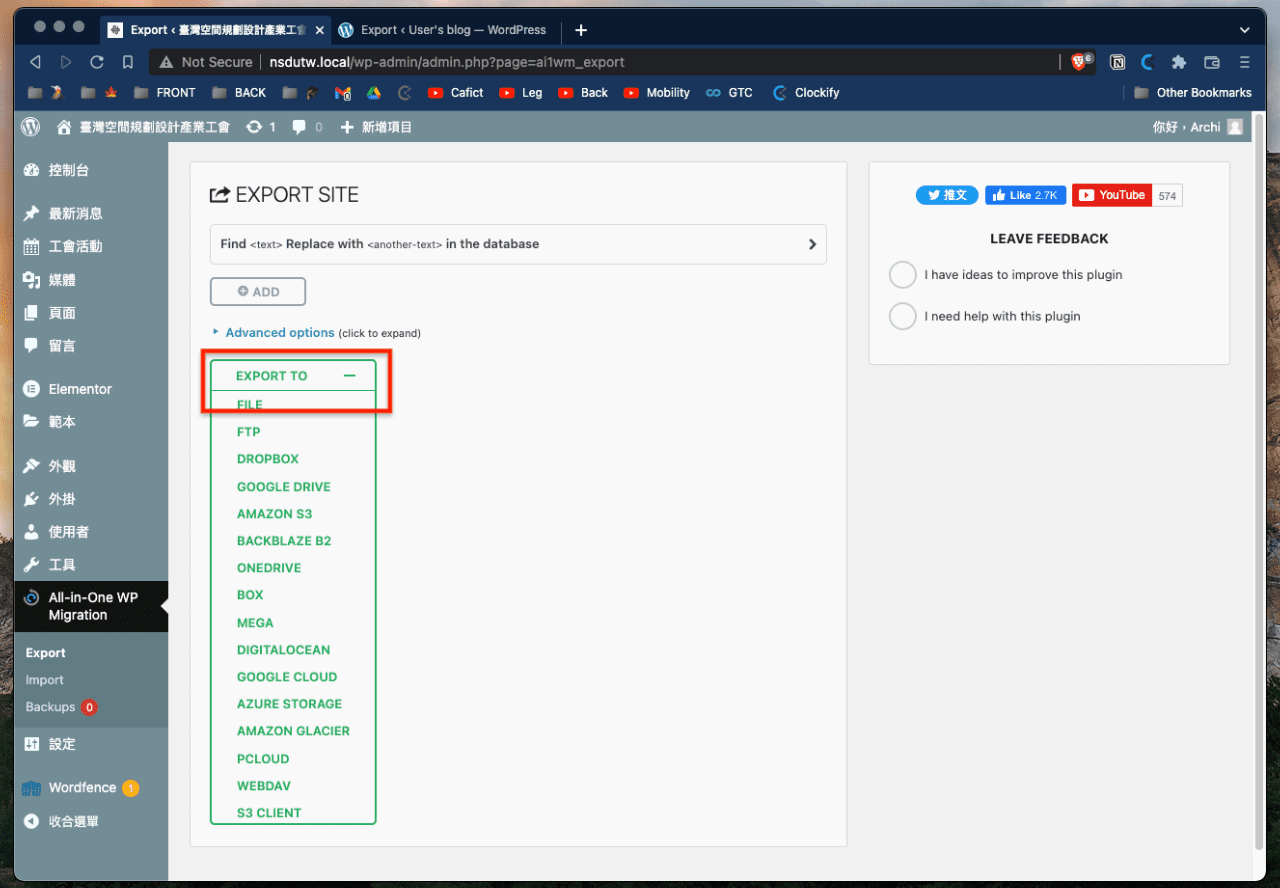
Task: Open the Brave wallet icon
Action: click(x=1212, y=62)
